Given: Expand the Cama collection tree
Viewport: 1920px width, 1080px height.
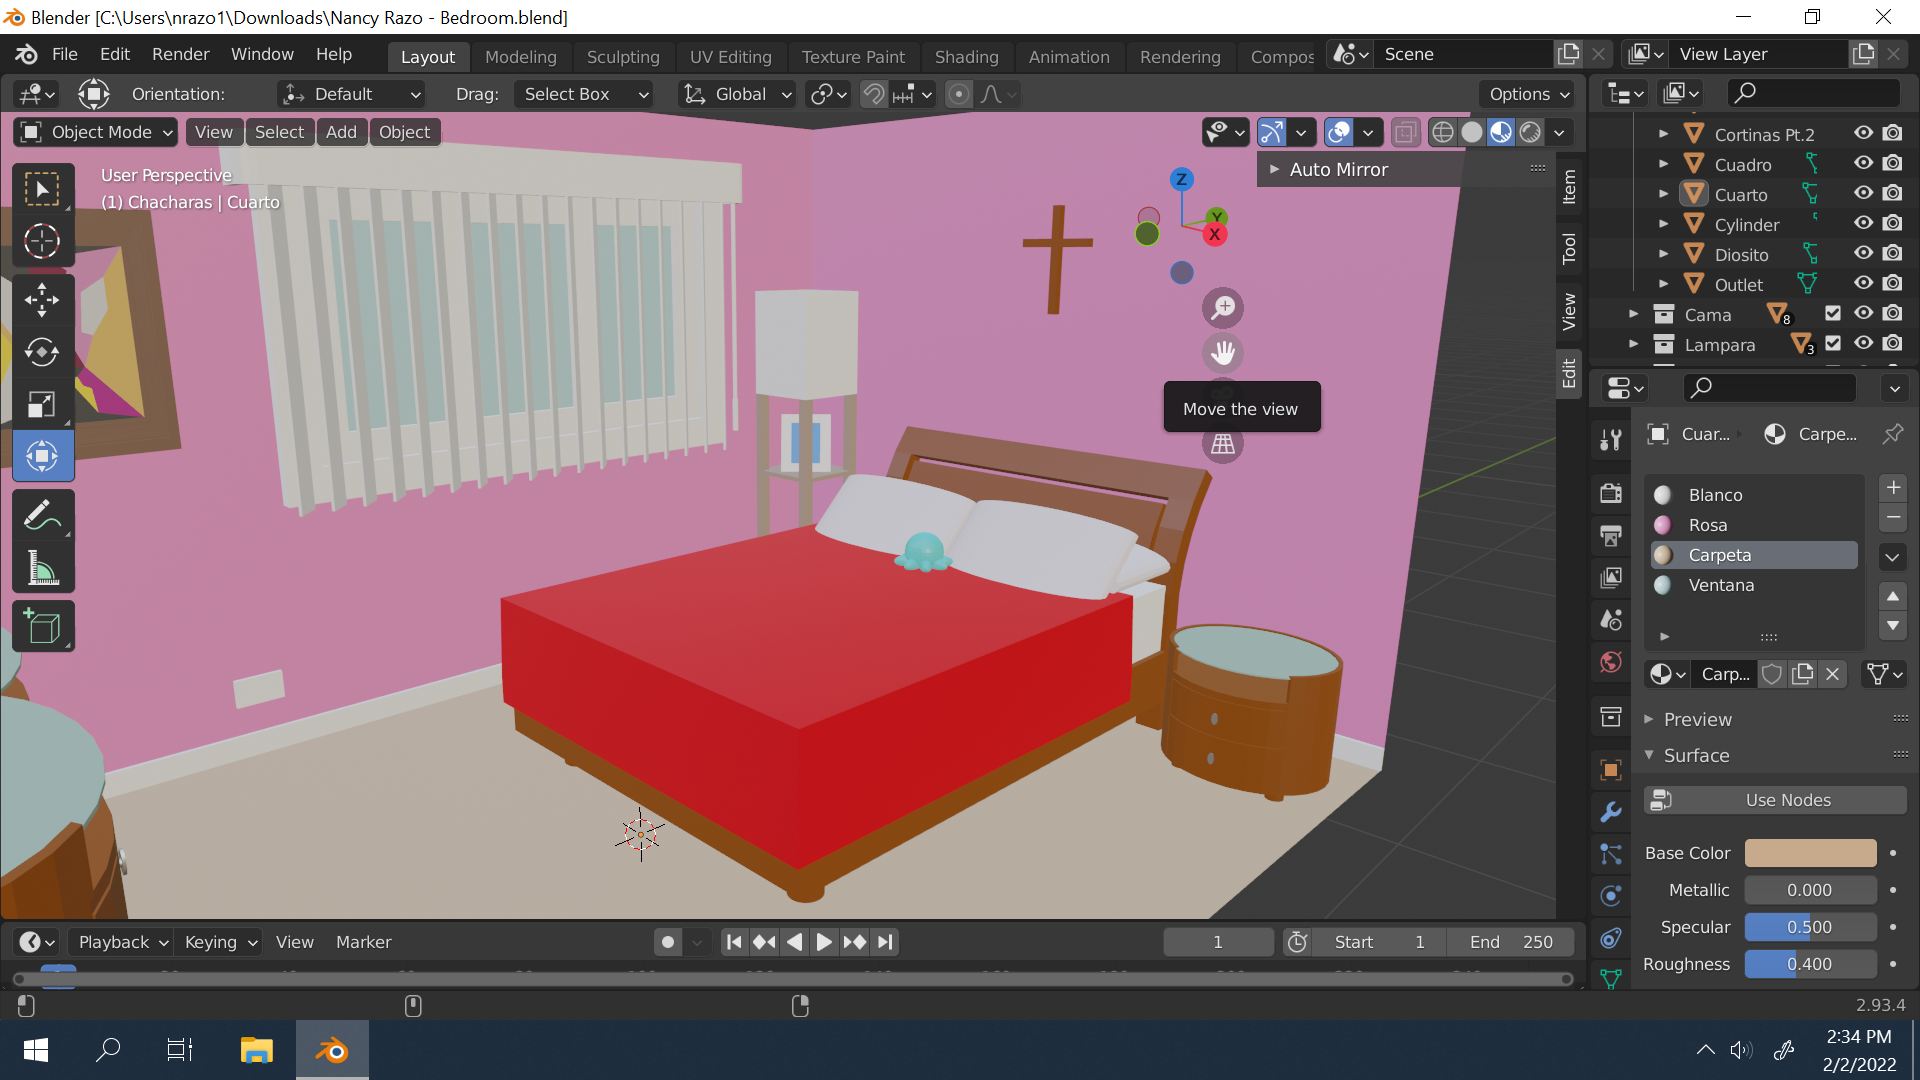Looking at the screenshot, I should coord(1633,314).
